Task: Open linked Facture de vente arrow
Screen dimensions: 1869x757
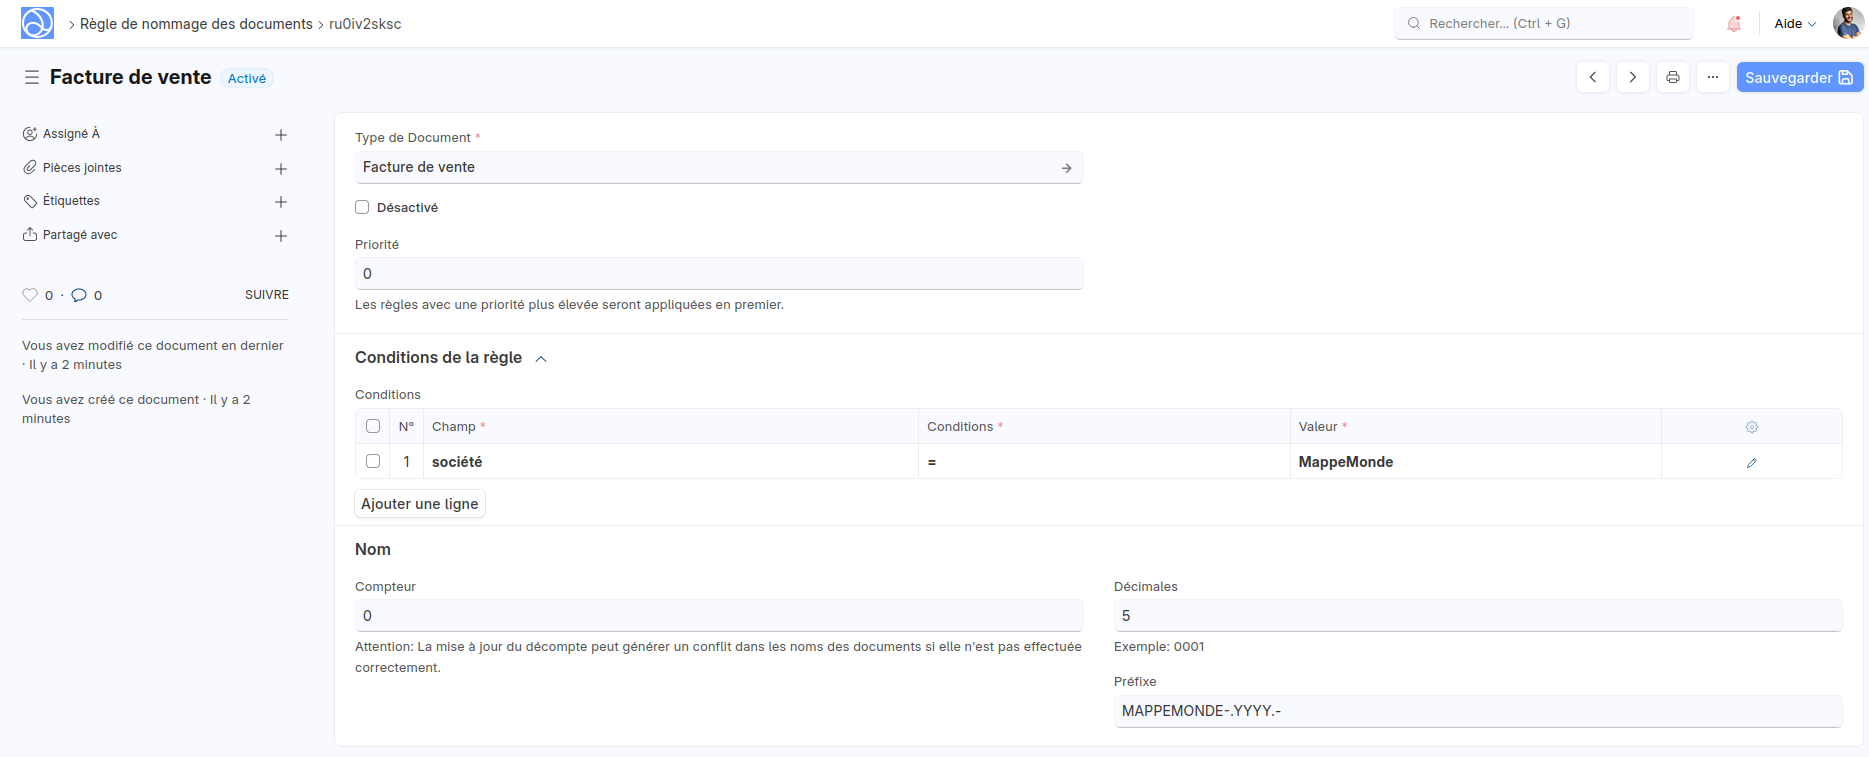Action: tap(1067, 168)
